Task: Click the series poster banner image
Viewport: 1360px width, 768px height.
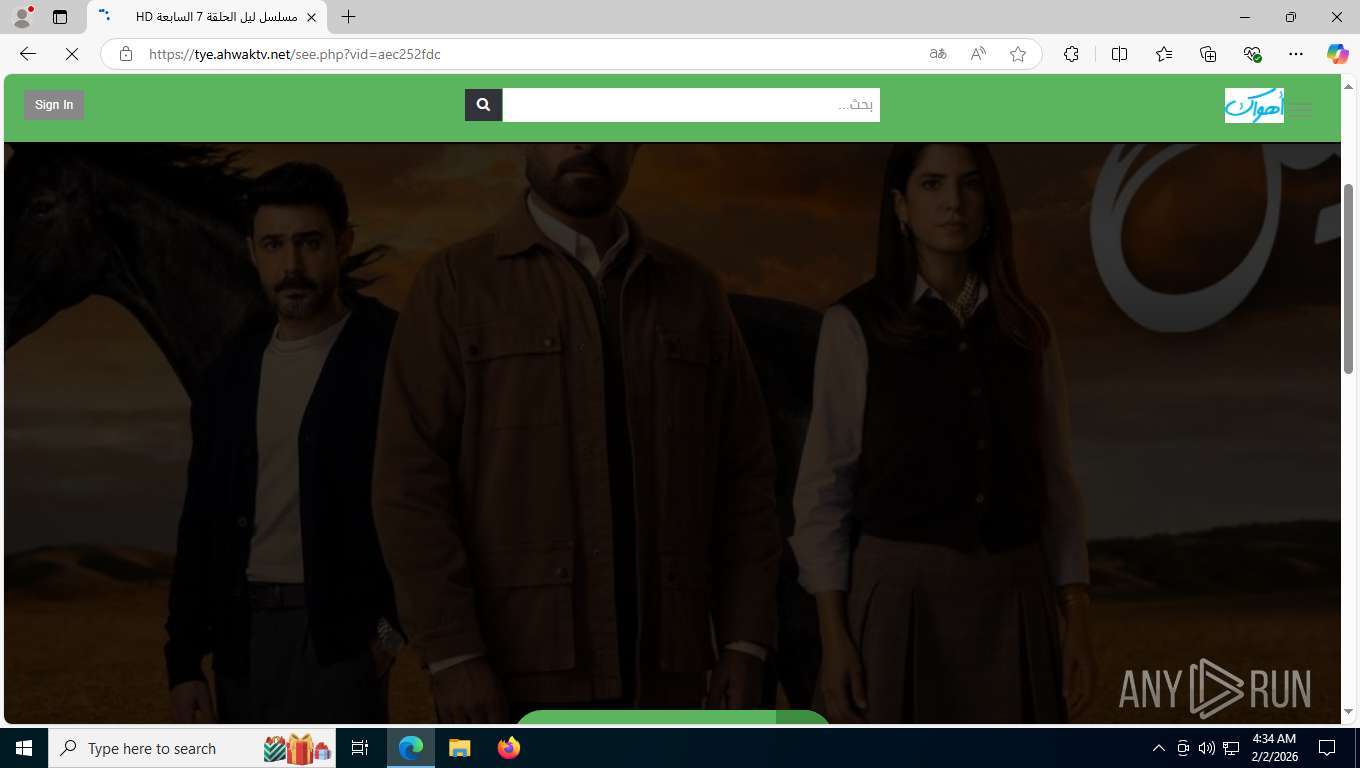Action: (x=672, y=433)
